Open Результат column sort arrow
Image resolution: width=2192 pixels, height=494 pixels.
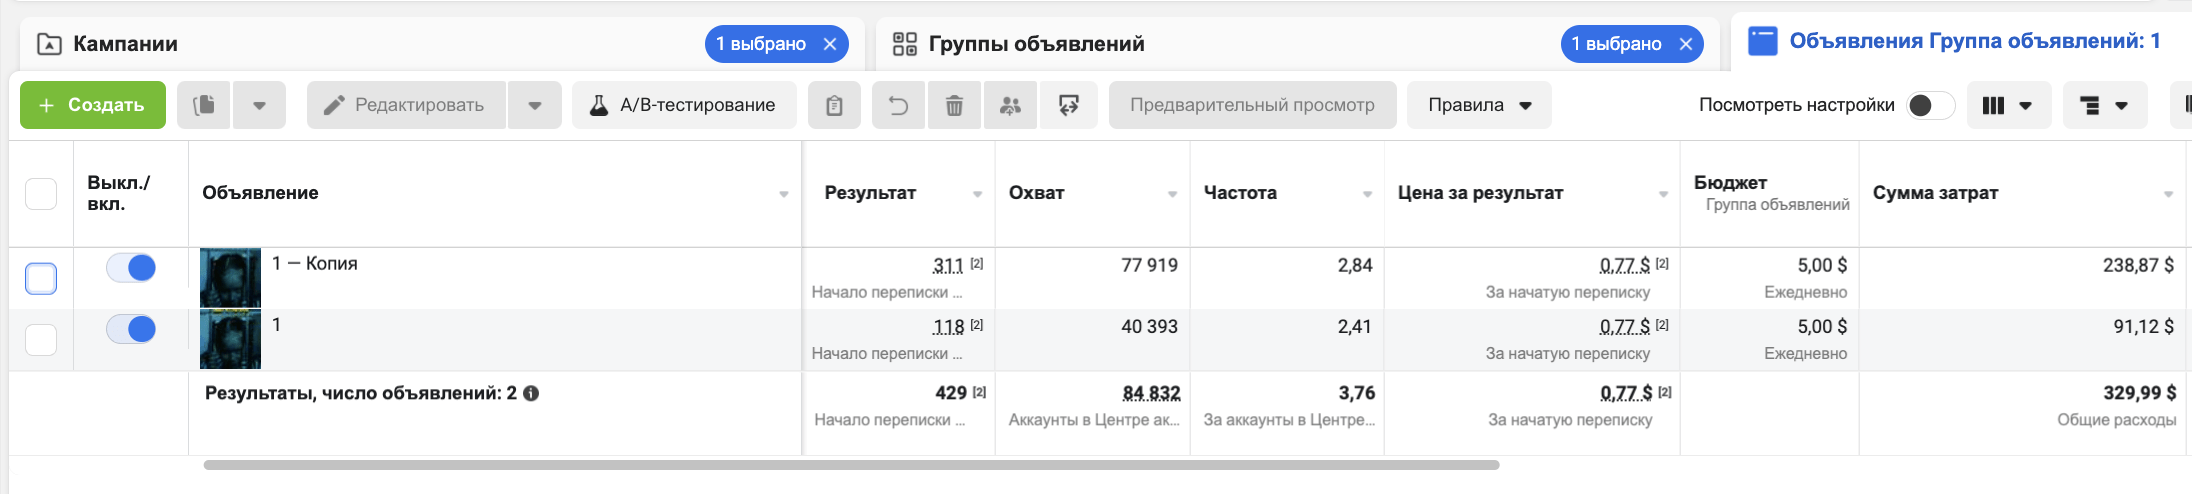click(978, 194)
